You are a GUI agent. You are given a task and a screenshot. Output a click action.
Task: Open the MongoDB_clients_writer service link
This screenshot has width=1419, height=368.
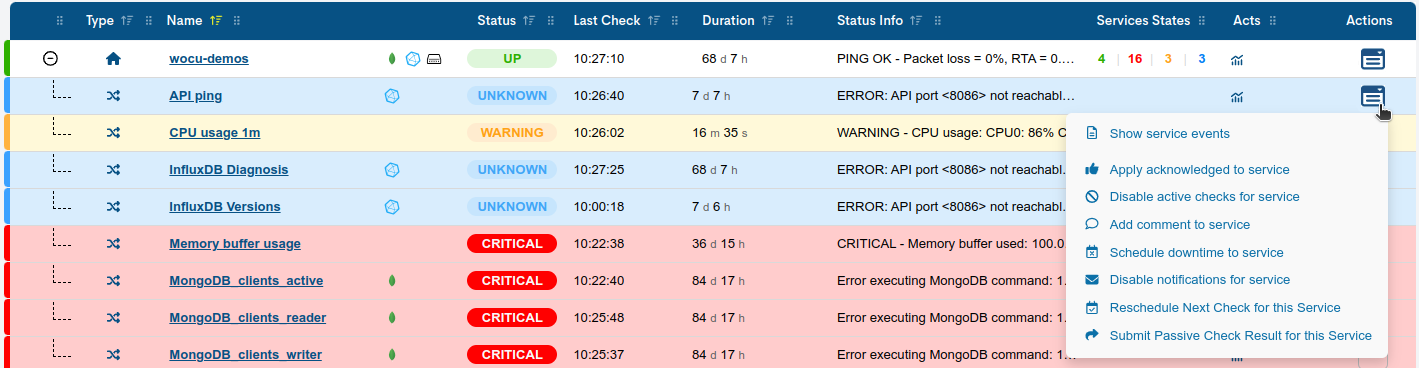(x=246, y=355)
